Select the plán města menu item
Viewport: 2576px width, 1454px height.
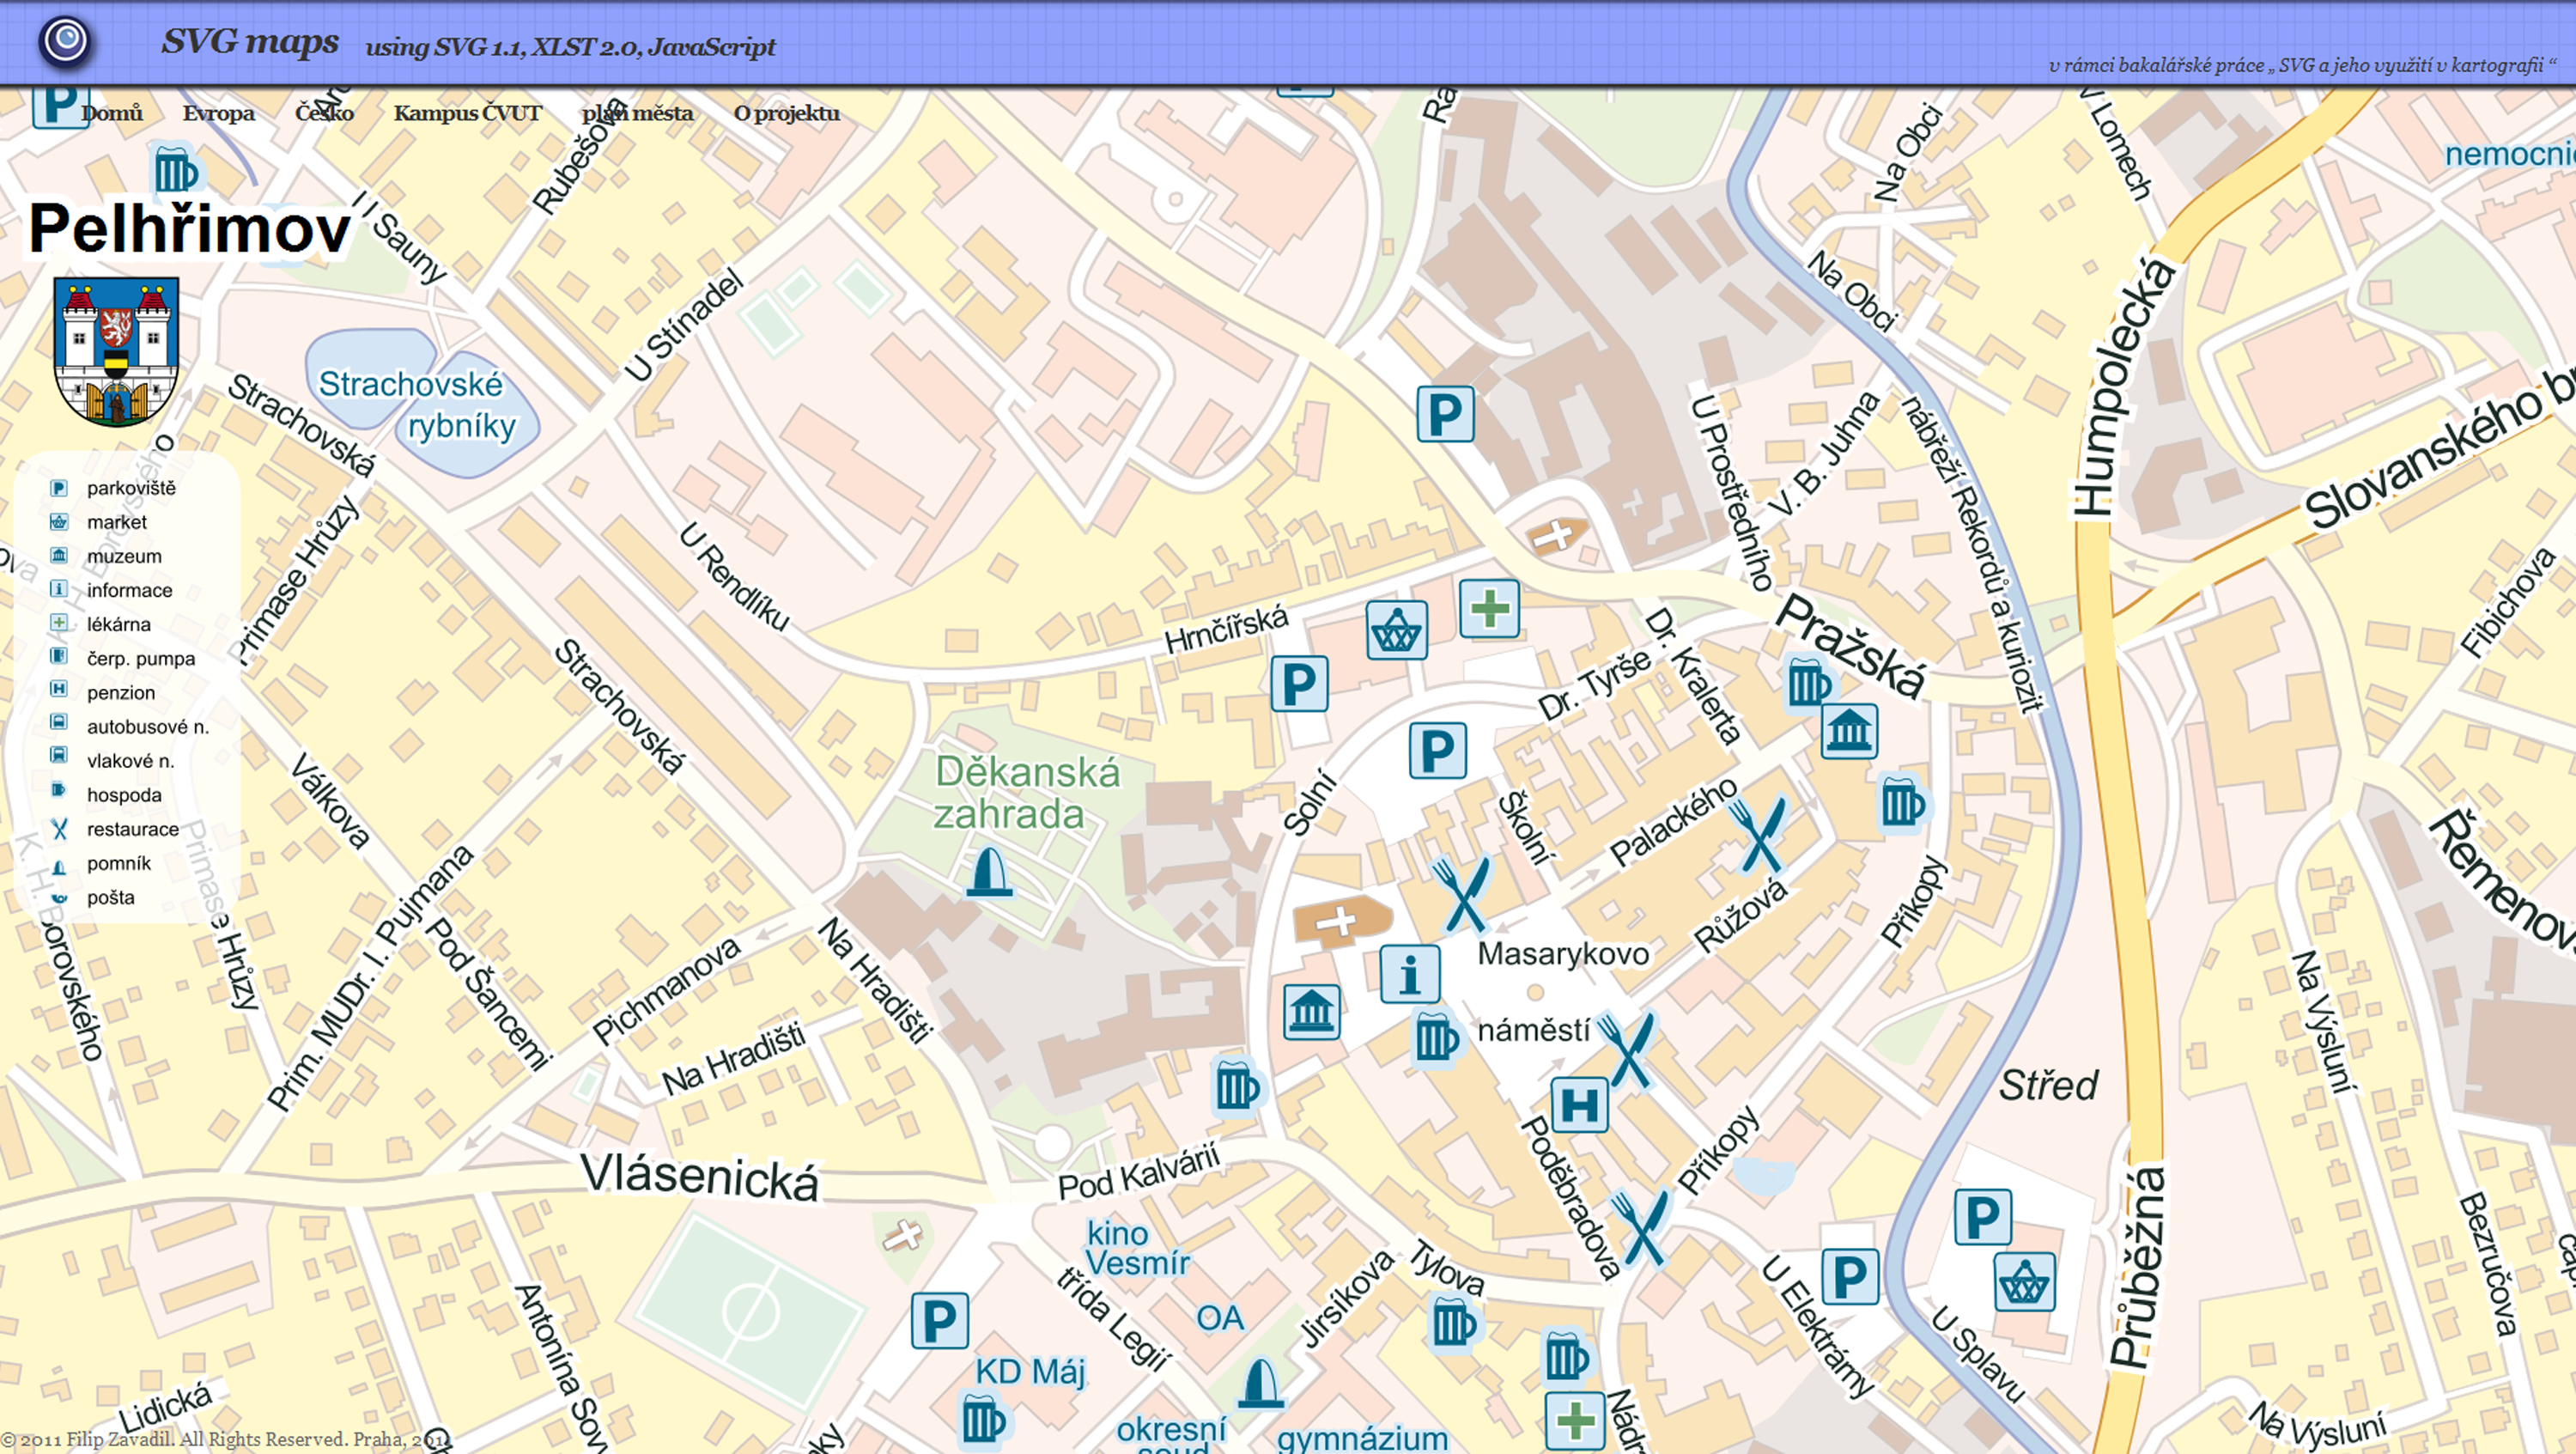[x=637, y=113]
